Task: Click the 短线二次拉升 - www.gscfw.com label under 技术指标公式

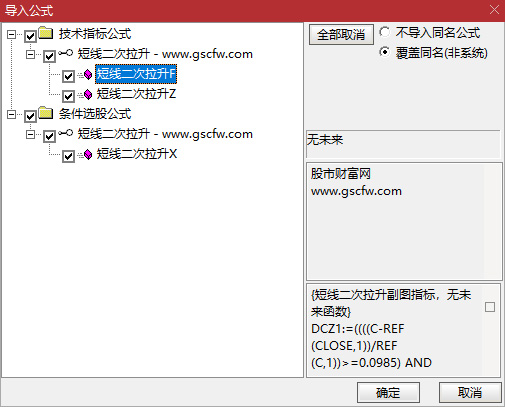Action: point(165,54)
